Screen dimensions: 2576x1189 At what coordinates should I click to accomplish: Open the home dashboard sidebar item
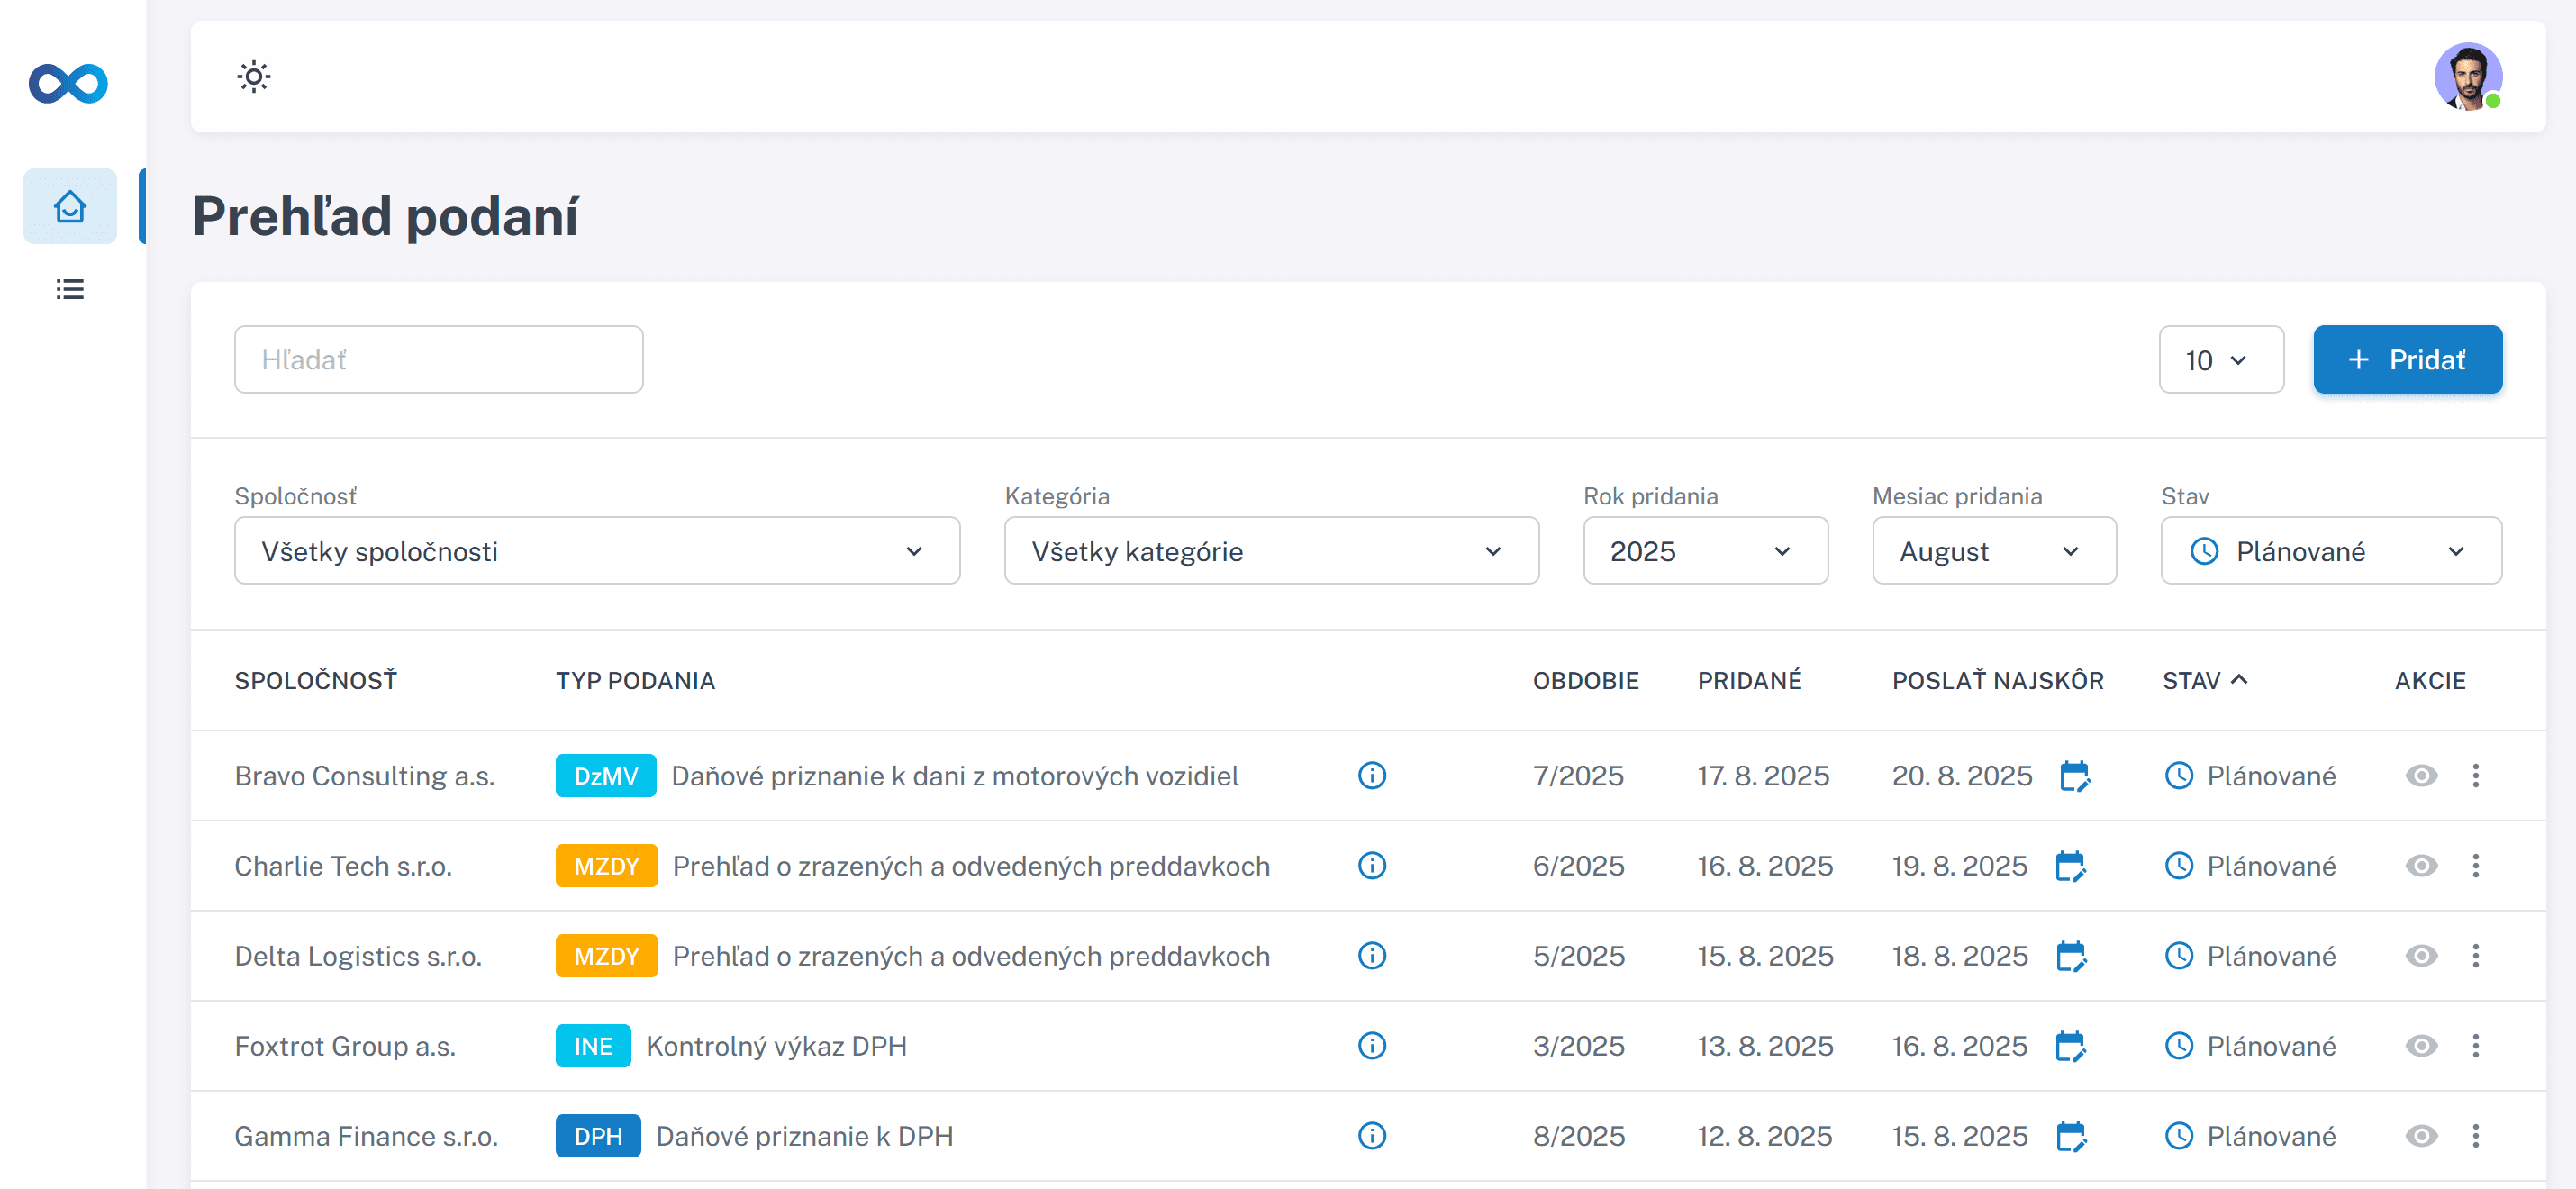pyautogui.click(x=70, y=207)
